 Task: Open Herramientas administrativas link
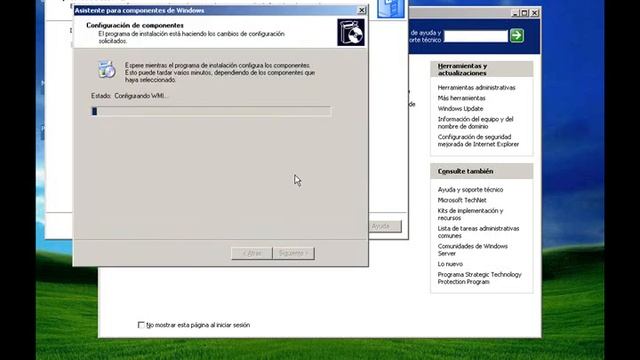[476, 87]
